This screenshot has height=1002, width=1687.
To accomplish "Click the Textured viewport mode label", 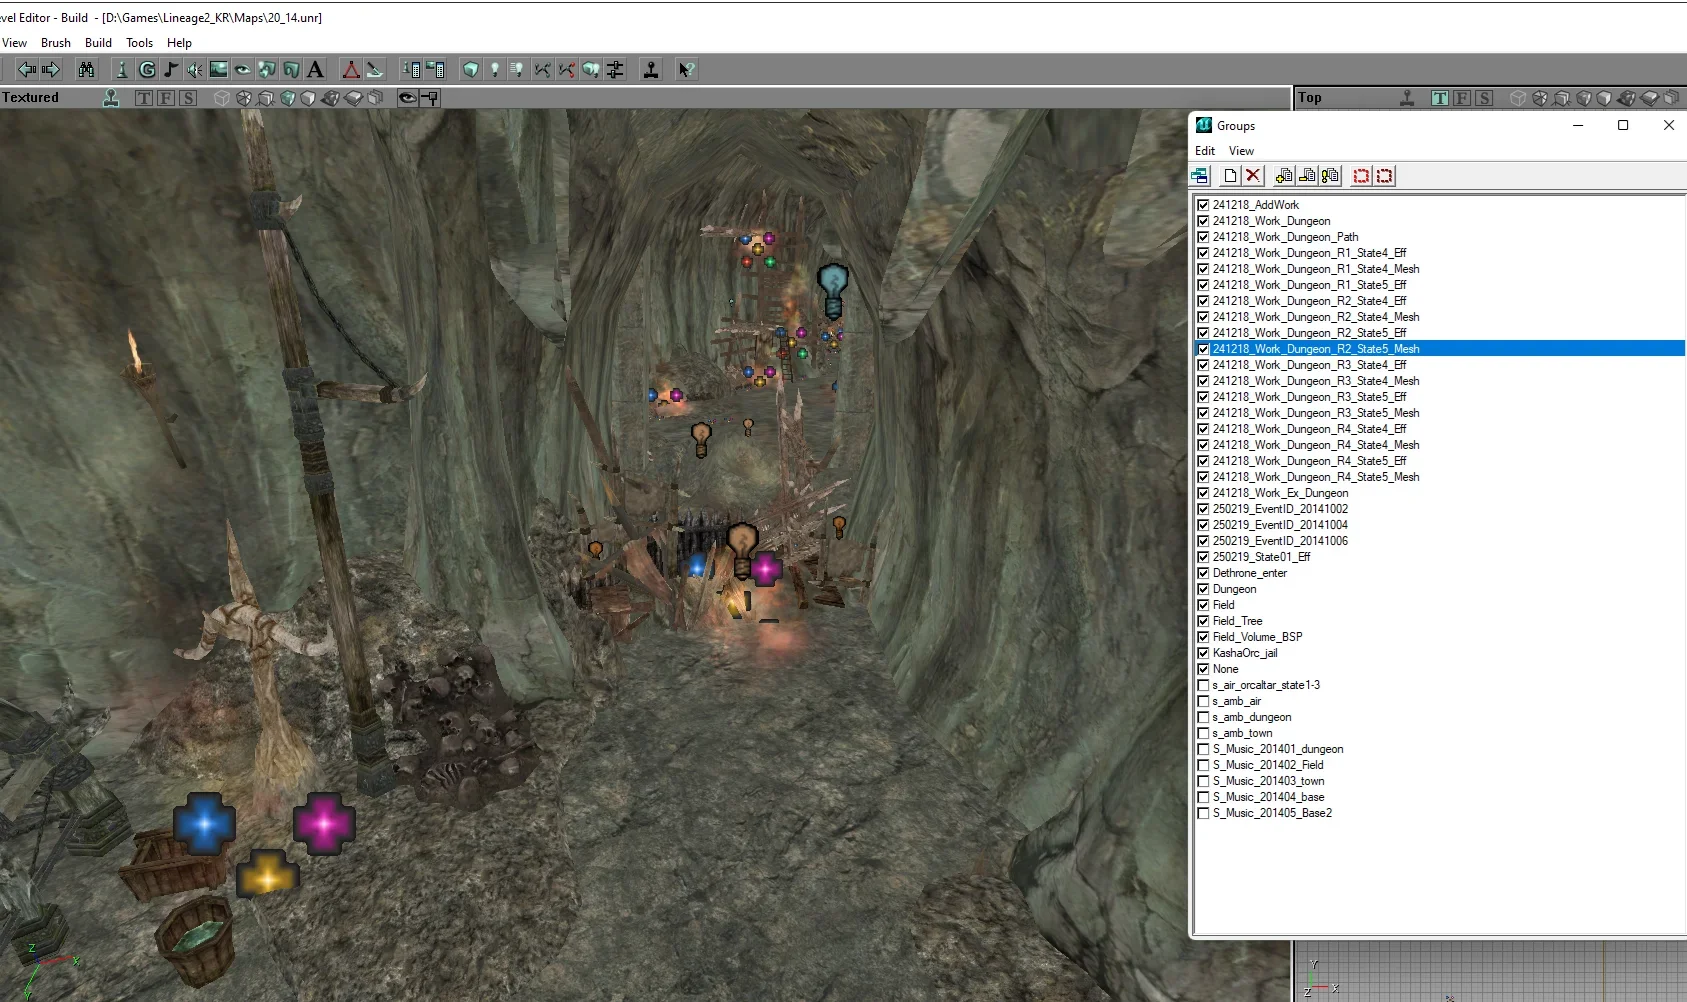I will pos(30,98).
